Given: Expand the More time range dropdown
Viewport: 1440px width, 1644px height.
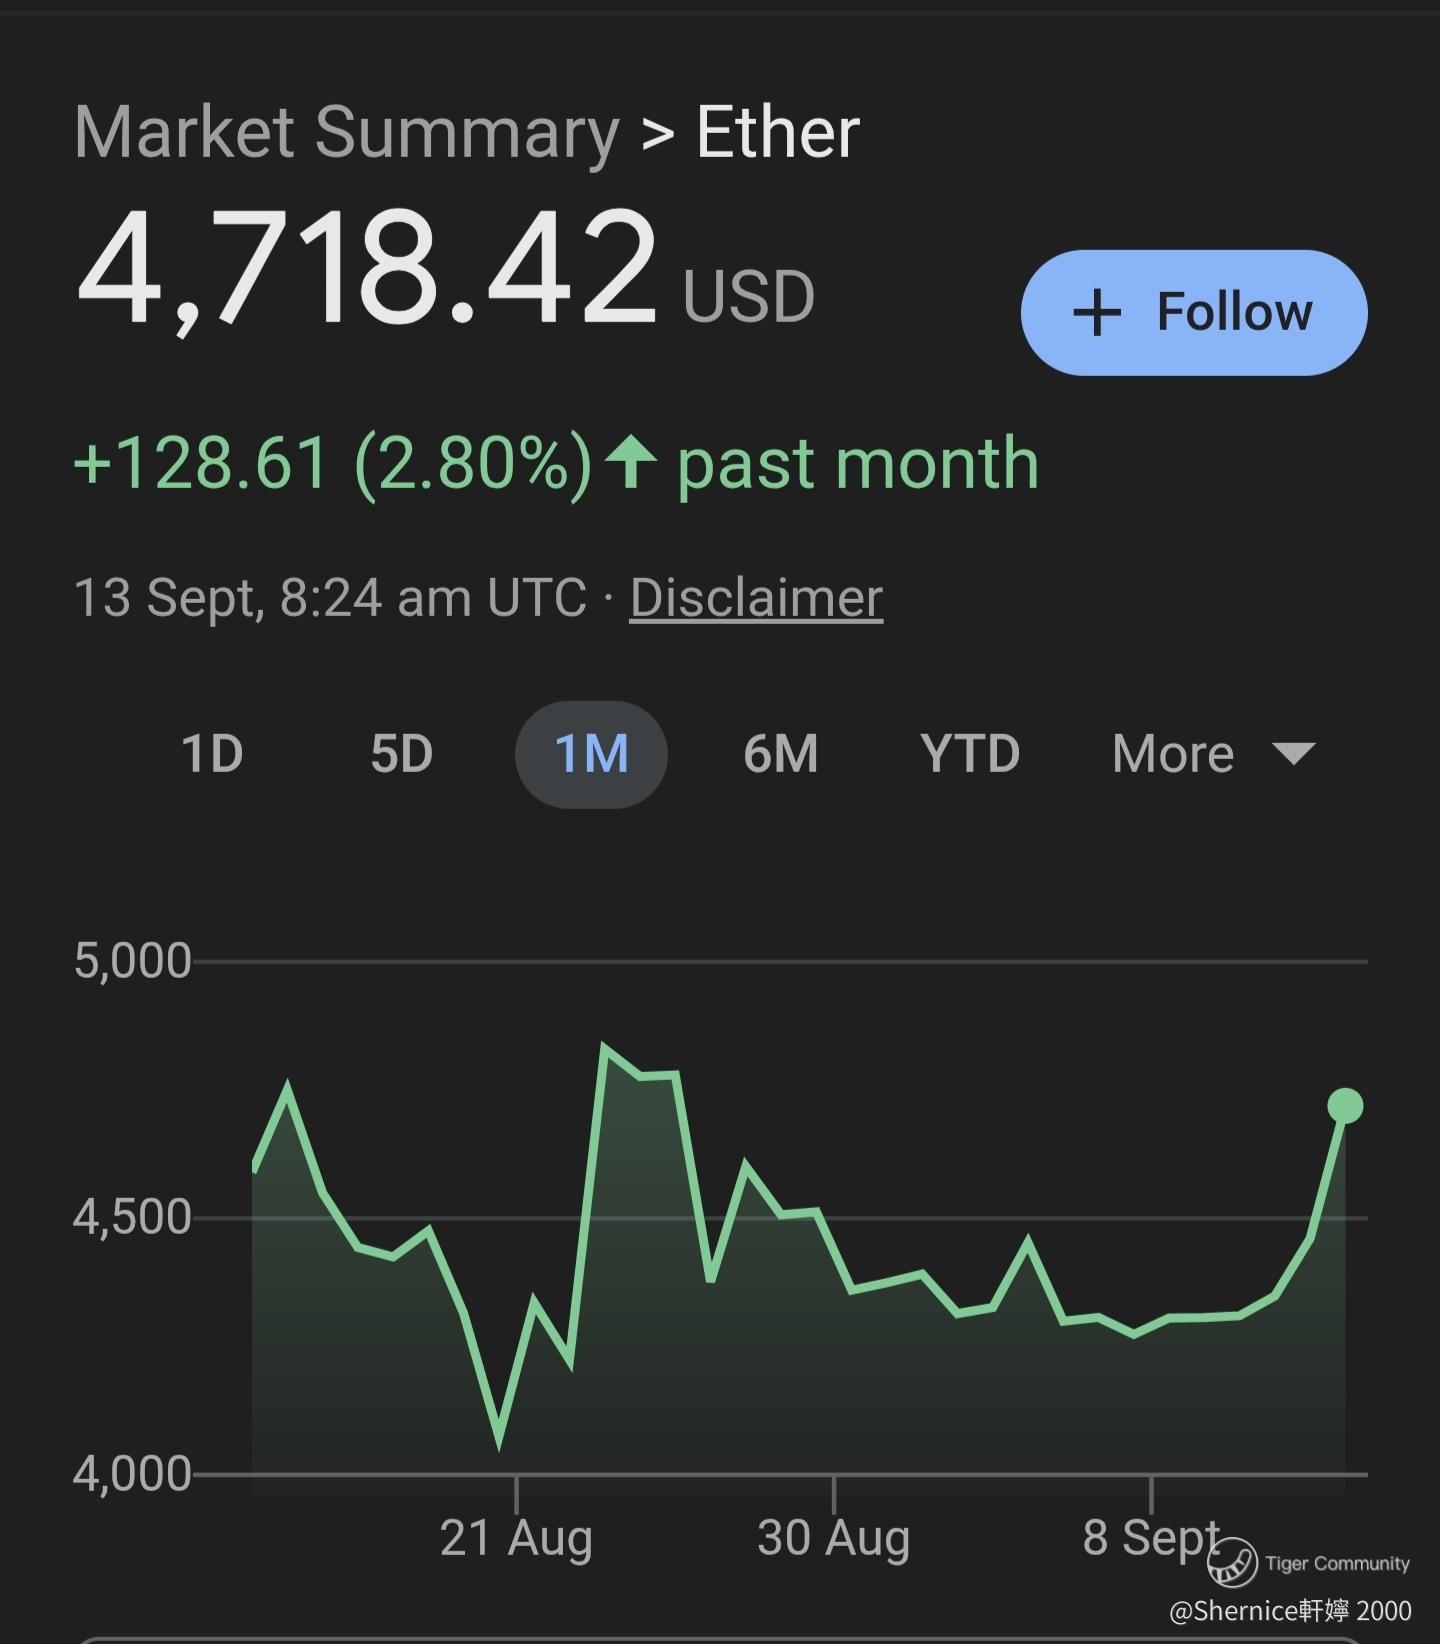Looking at the screenshot, I should pos(1213,754).
